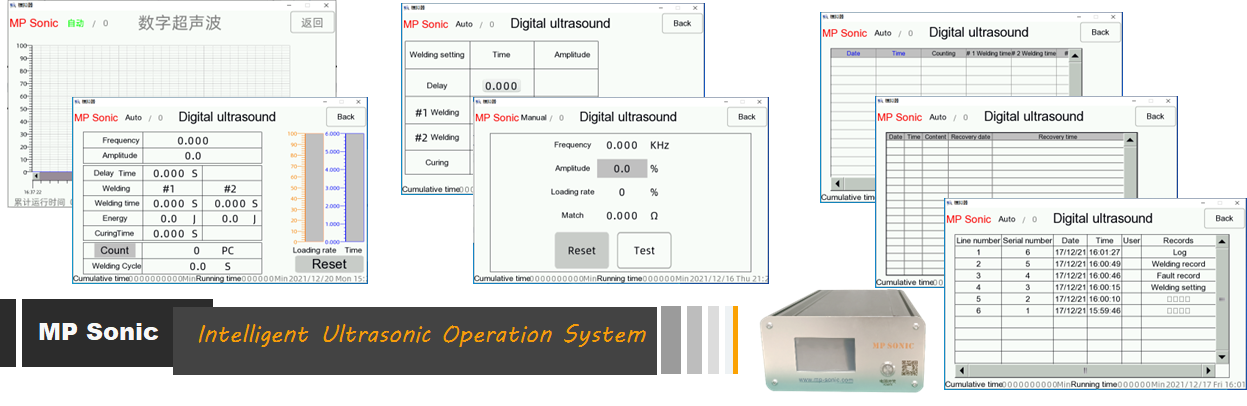Click the Welding setting header cell

437,55
